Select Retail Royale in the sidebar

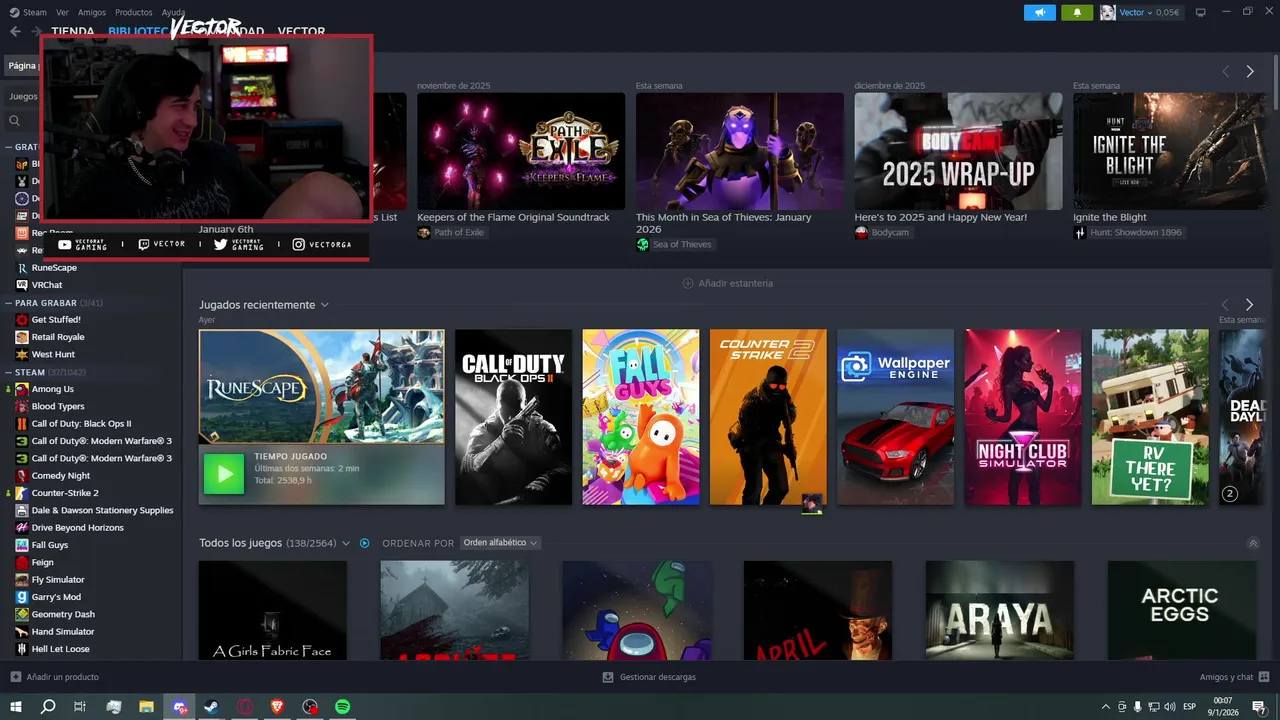point(58,337)
